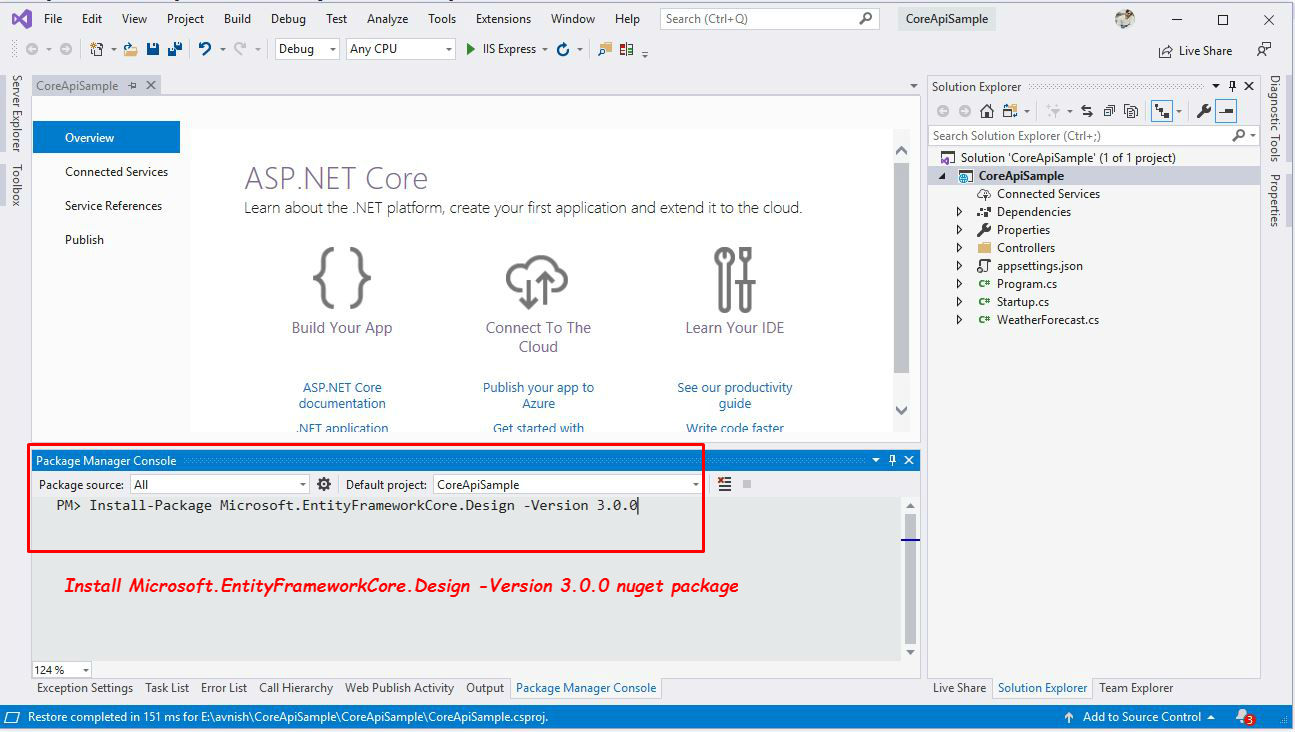Toggle auto-hide pin on Solution Explorer
The image size is (1295, 732).
click(x=1233, y=86)
